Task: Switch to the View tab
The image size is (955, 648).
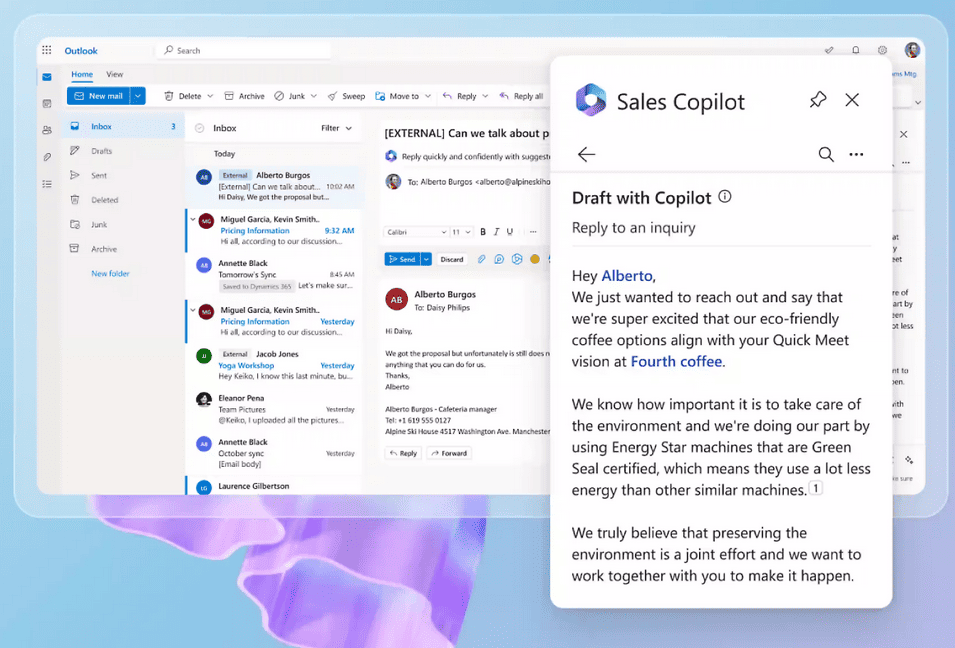Action: [x=115, y=74]
